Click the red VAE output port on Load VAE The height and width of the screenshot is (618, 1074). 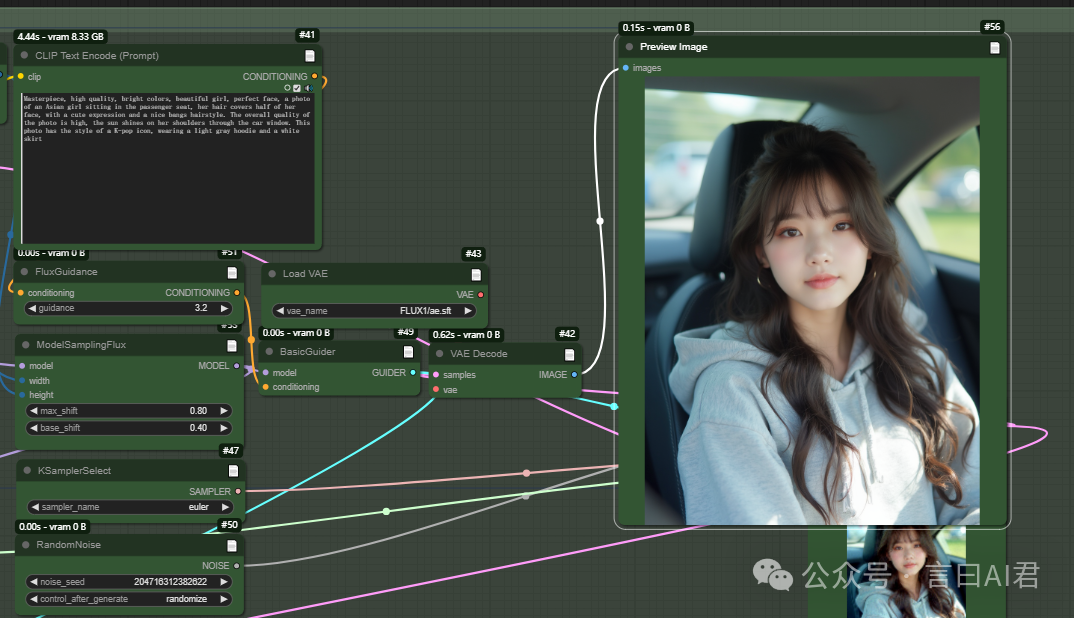(481, 295)
